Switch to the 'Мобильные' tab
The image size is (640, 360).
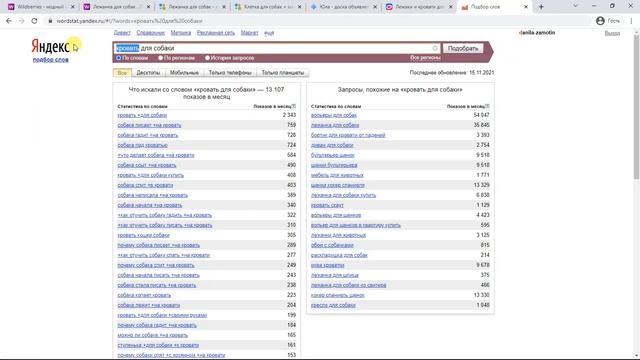point(184,73)
